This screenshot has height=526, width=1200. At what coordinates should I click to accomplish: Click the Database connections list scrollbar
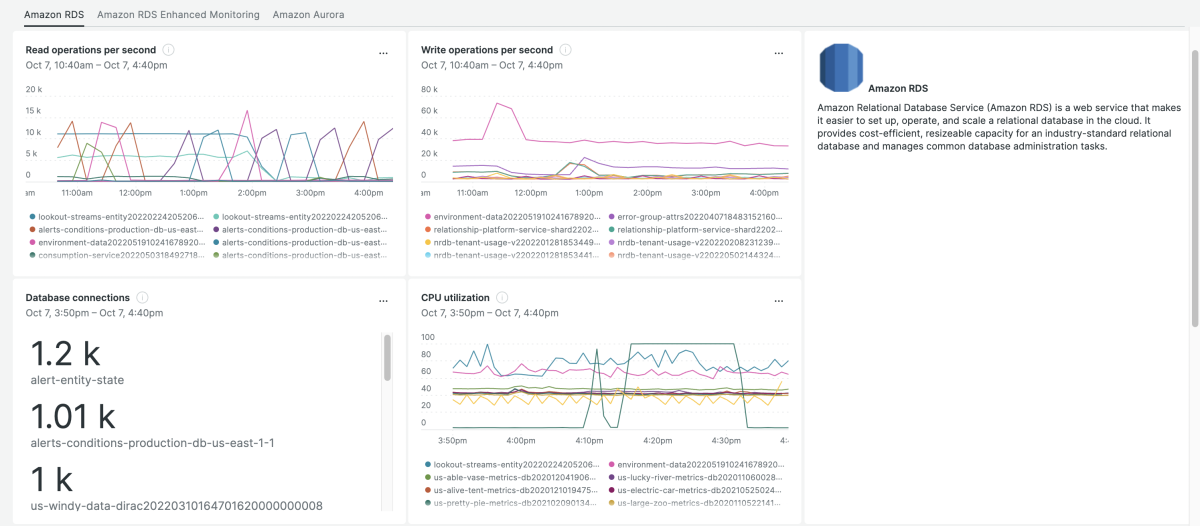[387, 358]
